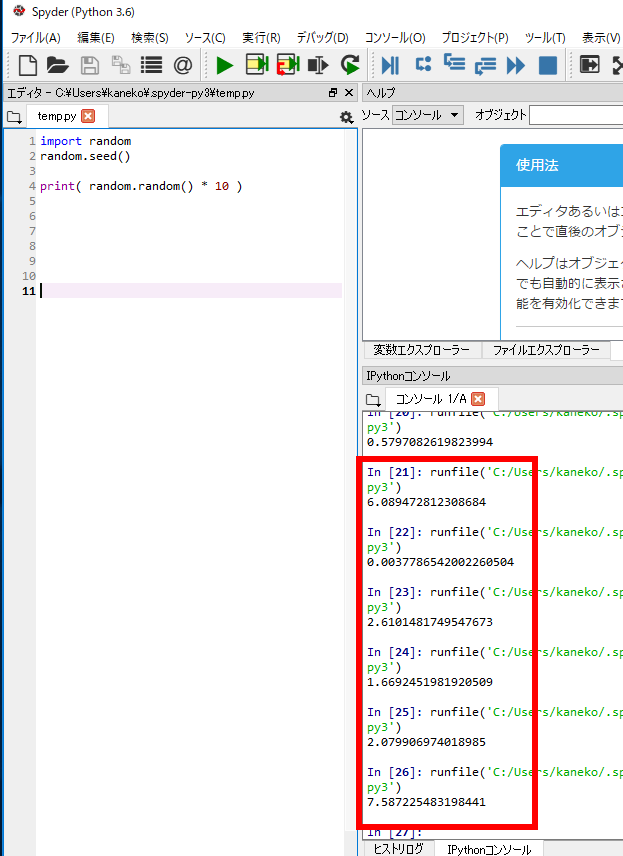Stop debugging blue square icon

click(548, 65)
